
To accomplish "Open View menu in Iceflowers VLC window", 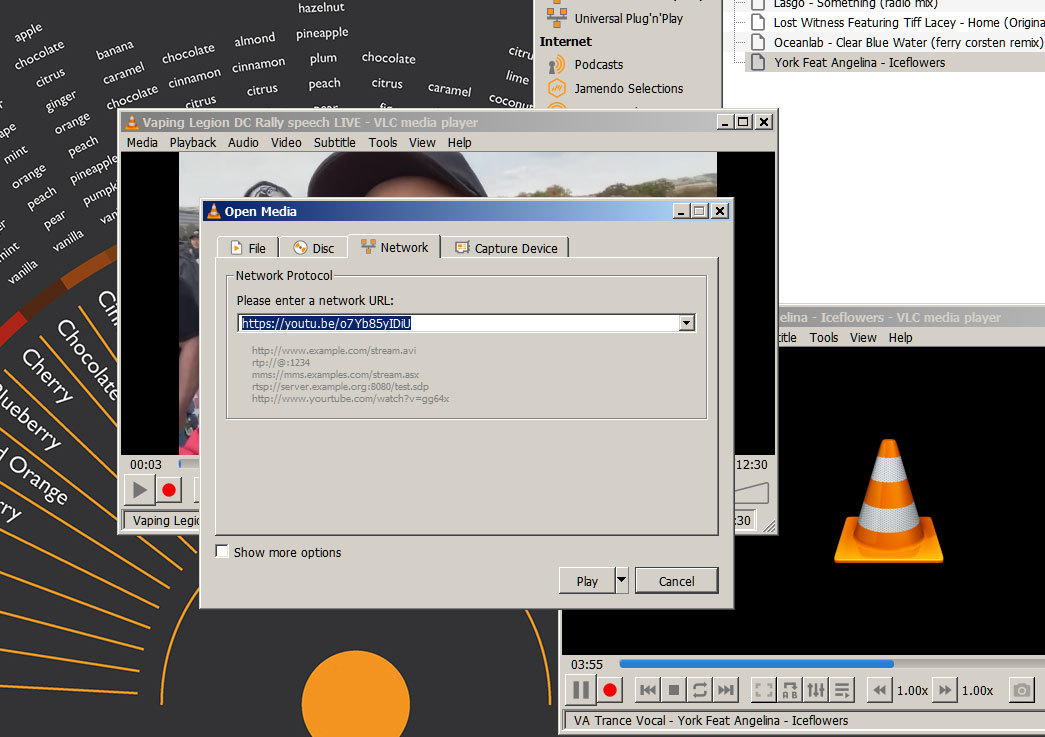I will click(863, 338).
